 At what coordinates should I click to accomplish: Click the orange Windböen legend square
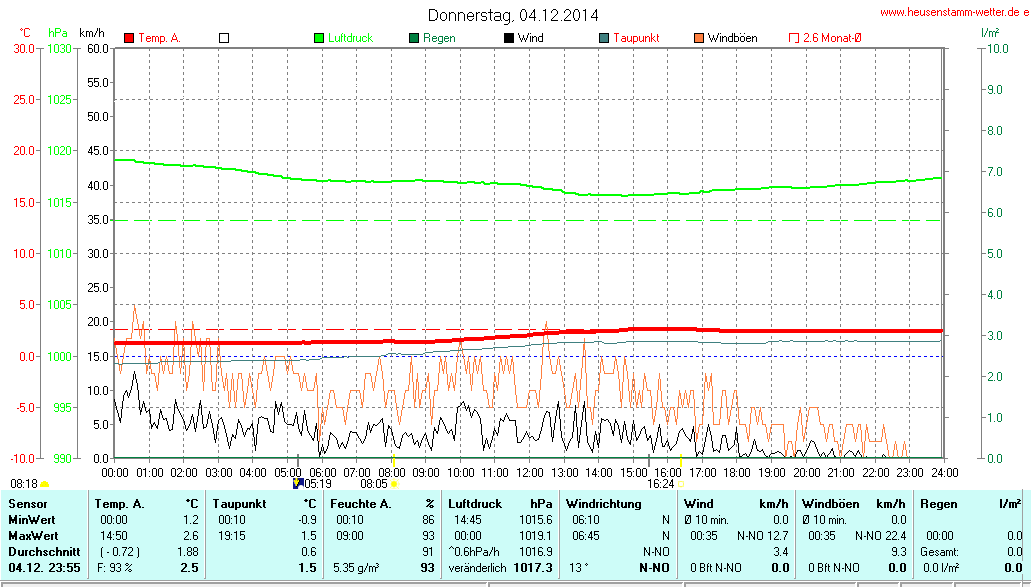click(698, 38)
